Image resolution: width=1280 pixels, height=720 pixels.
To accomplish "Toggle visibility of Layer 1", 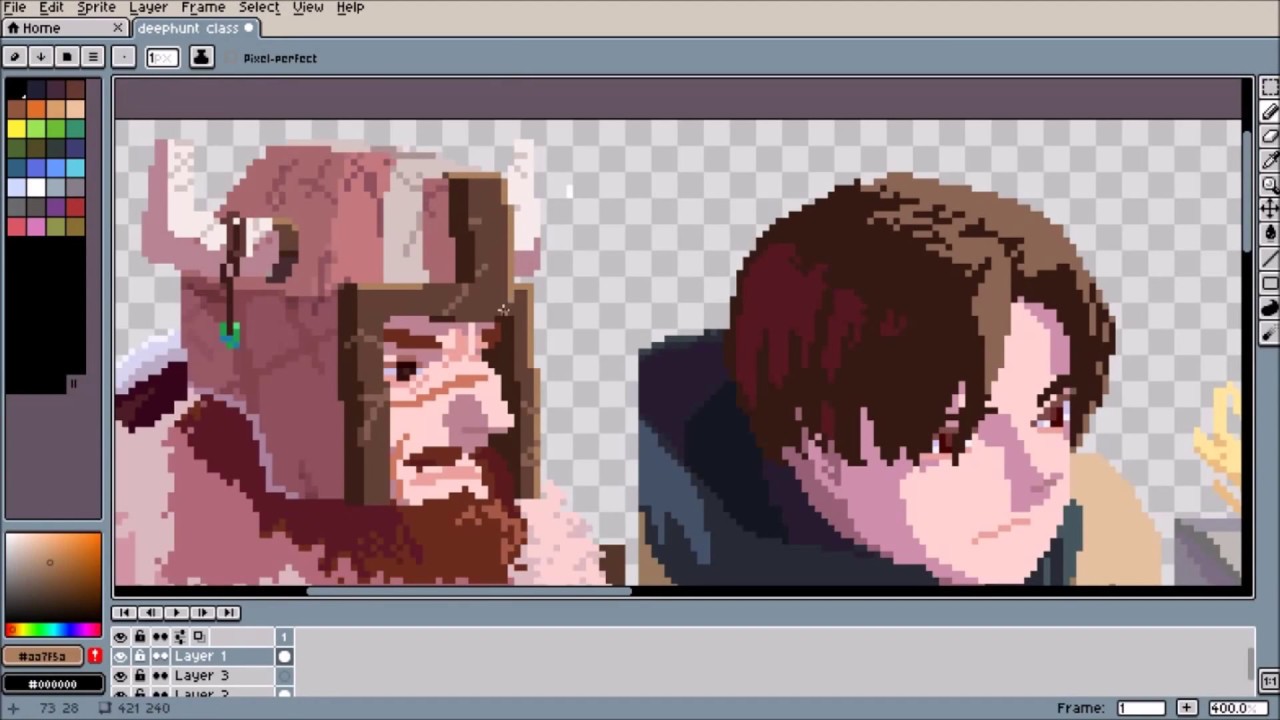I will (x=120, y=656).
